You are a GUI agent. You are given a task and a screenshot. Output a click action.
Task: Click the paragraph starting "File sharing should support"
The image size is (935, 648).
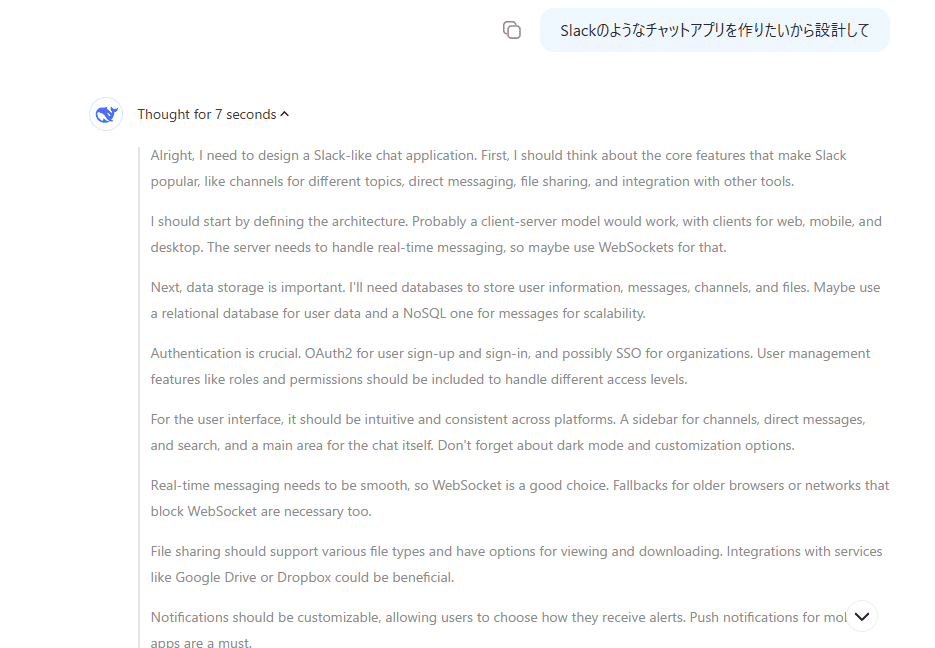500,564
